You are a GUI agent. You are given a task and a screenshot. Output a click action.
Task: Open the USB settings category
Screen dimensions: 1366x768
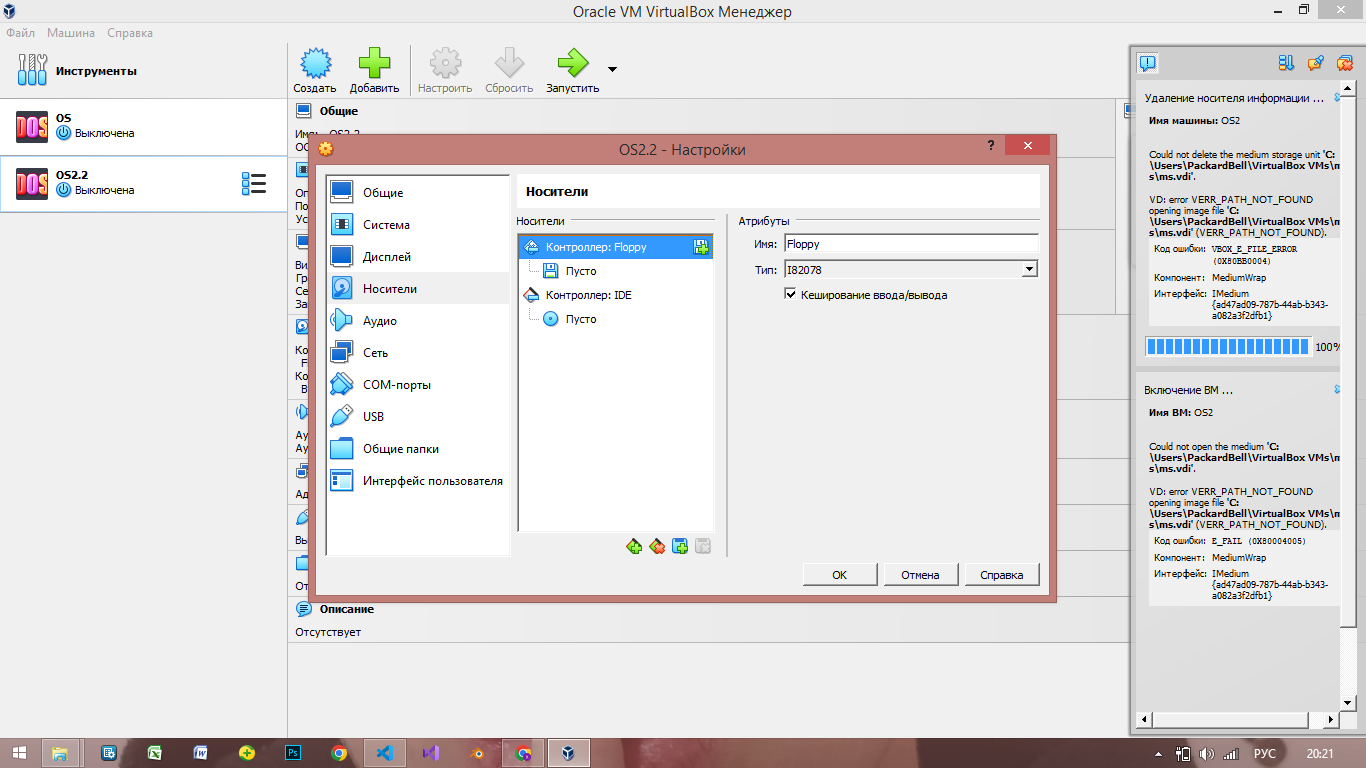373,417
